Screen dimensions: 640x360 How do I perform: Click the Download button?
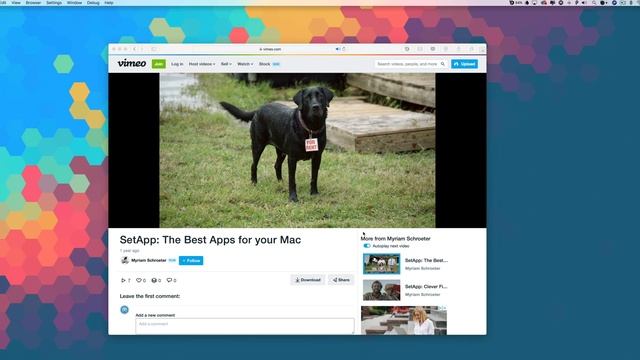pyautogui.click(x=308, y=280)
